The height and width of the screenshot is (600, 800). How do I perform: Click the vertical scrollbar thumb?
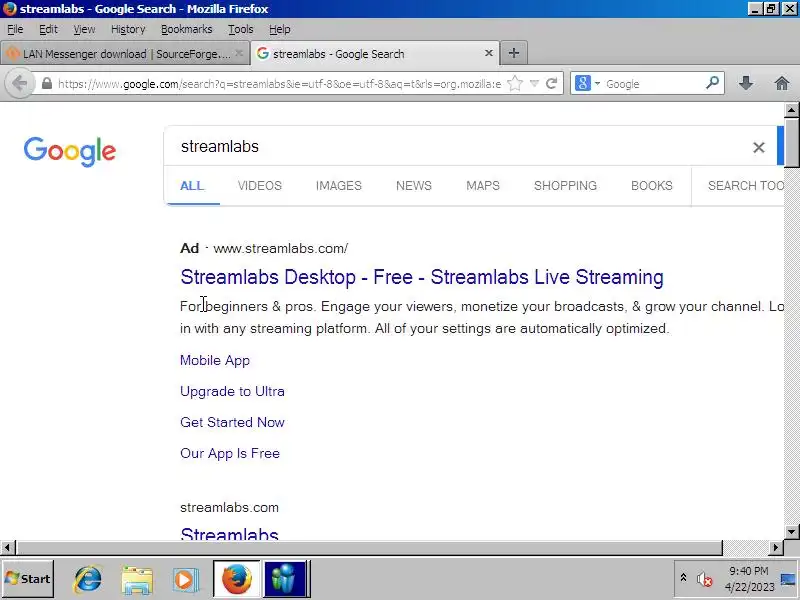pos(791,142)
